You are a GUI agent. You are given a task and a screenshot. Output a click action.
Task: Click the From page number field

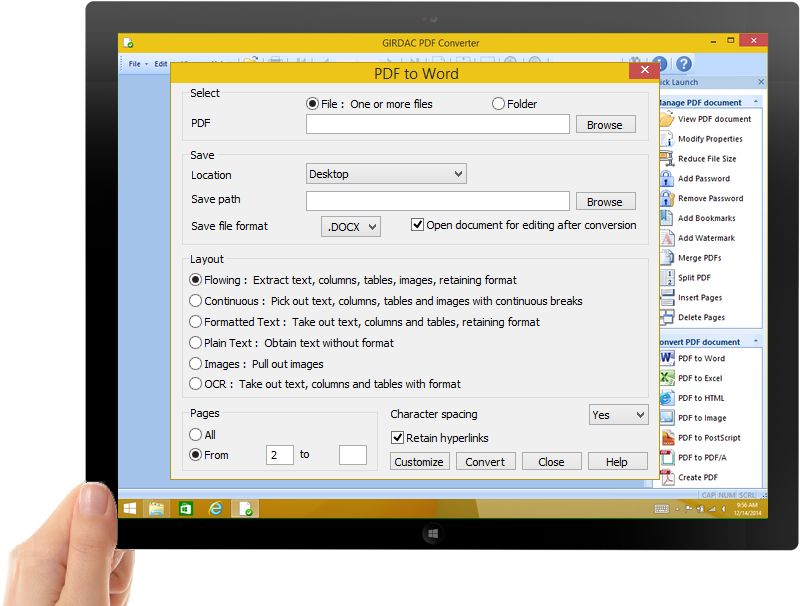coord(280,454)
